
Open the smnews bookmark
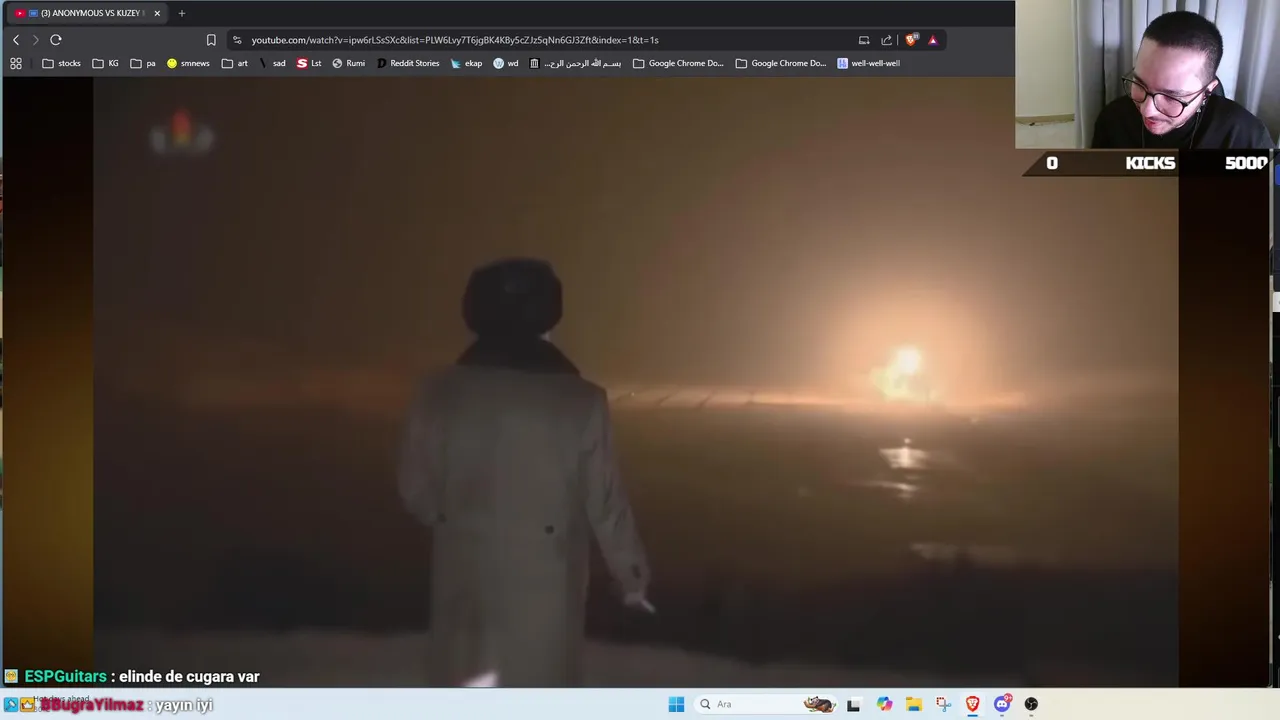(188, 63)
